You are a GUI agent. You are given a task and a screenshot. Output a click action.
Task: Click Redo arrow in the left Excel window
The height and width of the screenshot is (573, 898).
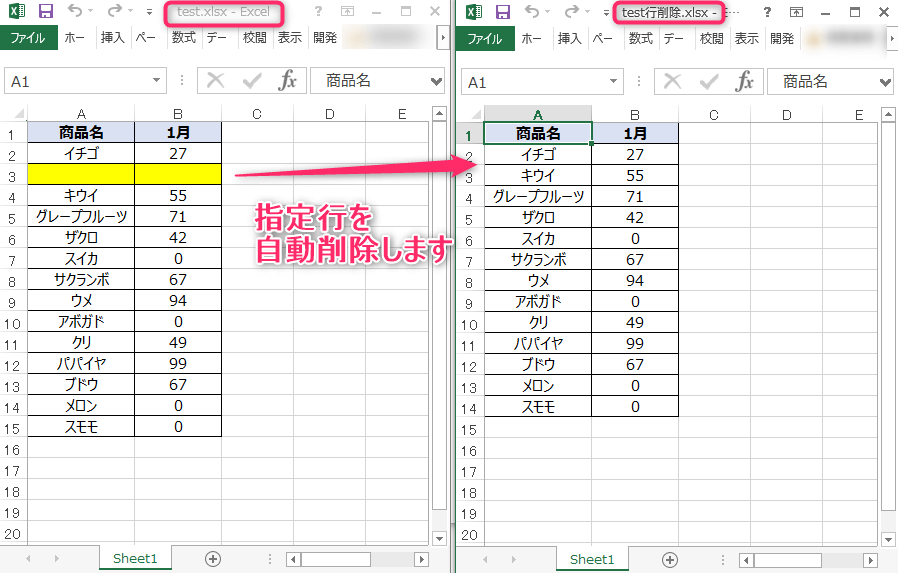click(114, 12)
